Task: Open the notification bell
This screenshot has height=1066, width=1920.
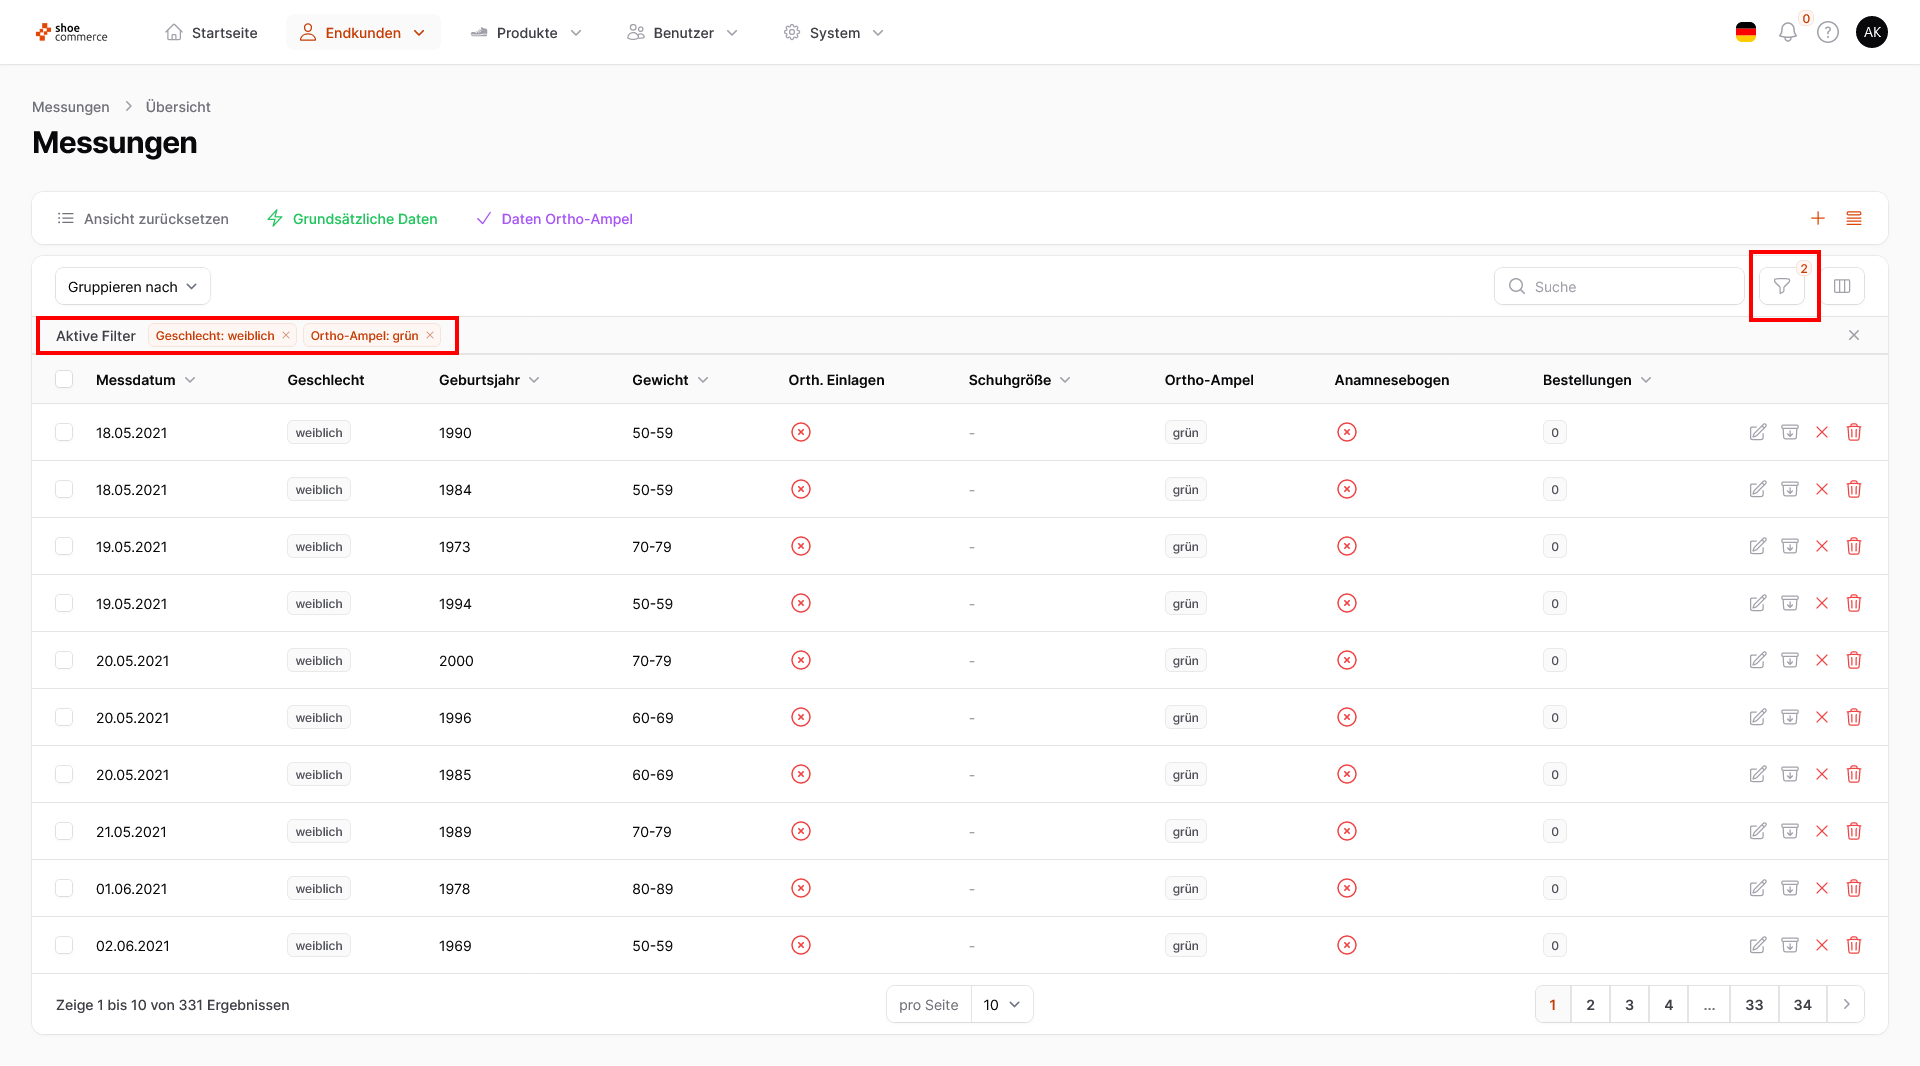Action: pos(1788,33)
